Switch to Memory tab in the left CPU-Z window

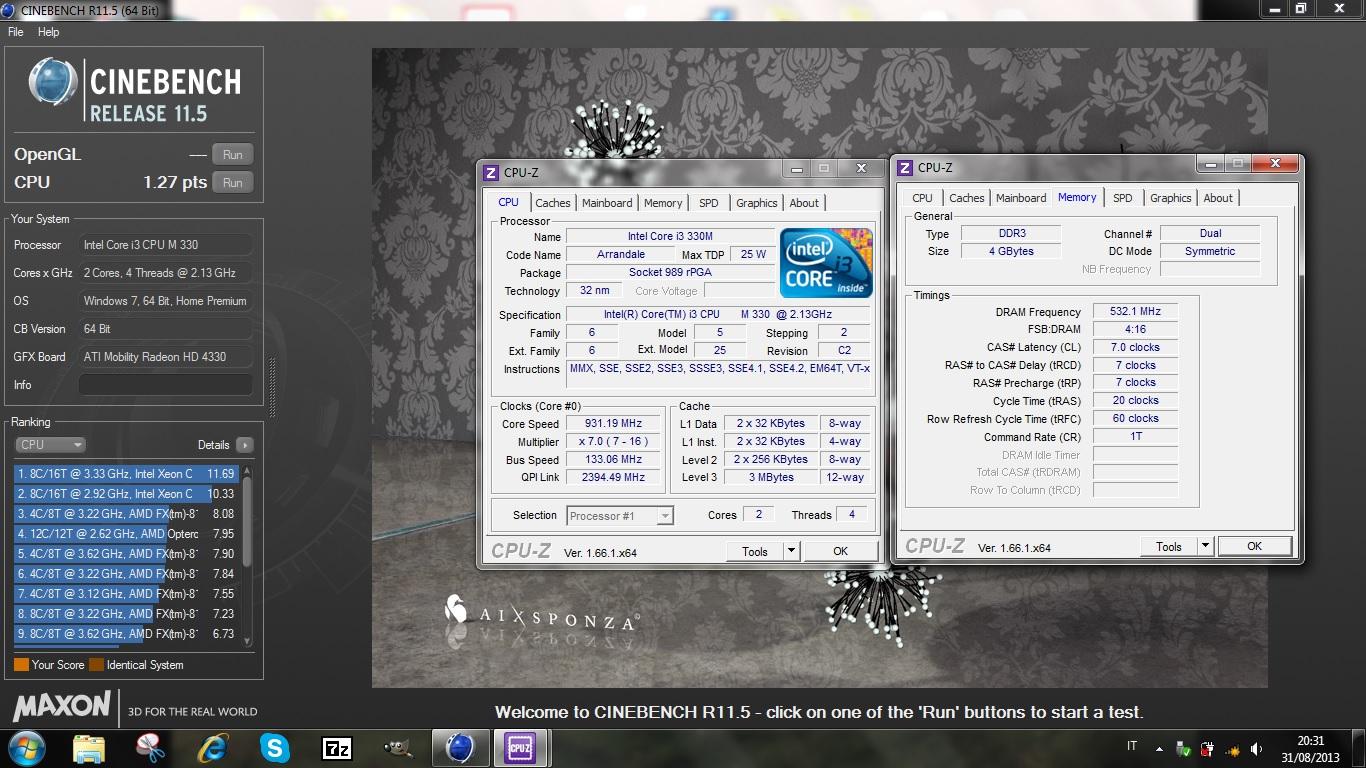pos(663,203)
